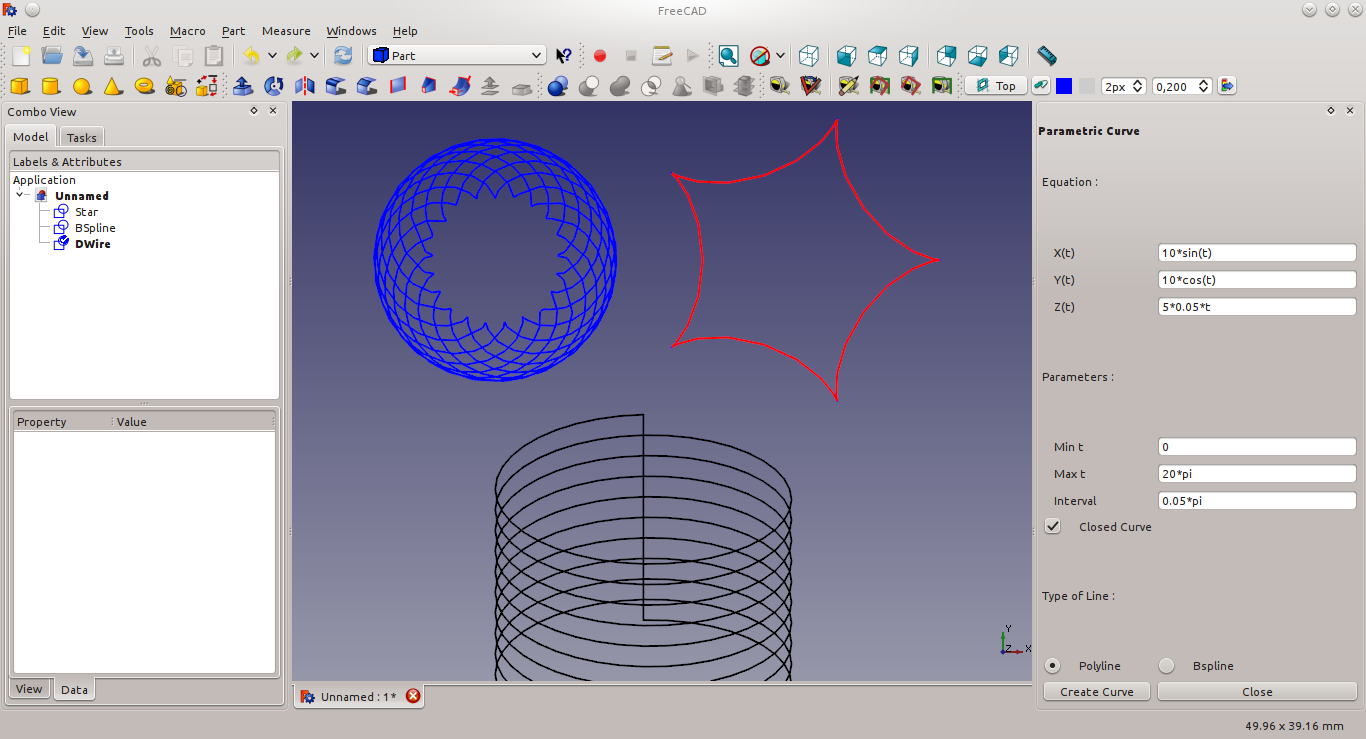Open the Part workbench dropdown

point(457,56)
